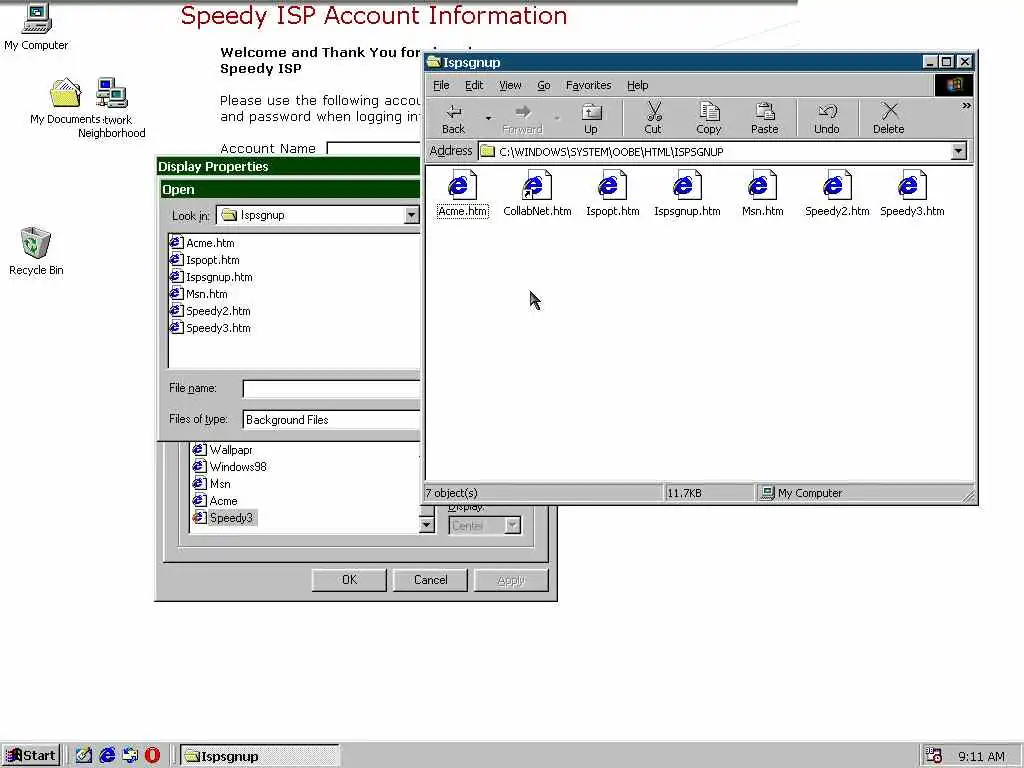
Task: Click the Apply button in Display Properties
Action: coord(511,580)
